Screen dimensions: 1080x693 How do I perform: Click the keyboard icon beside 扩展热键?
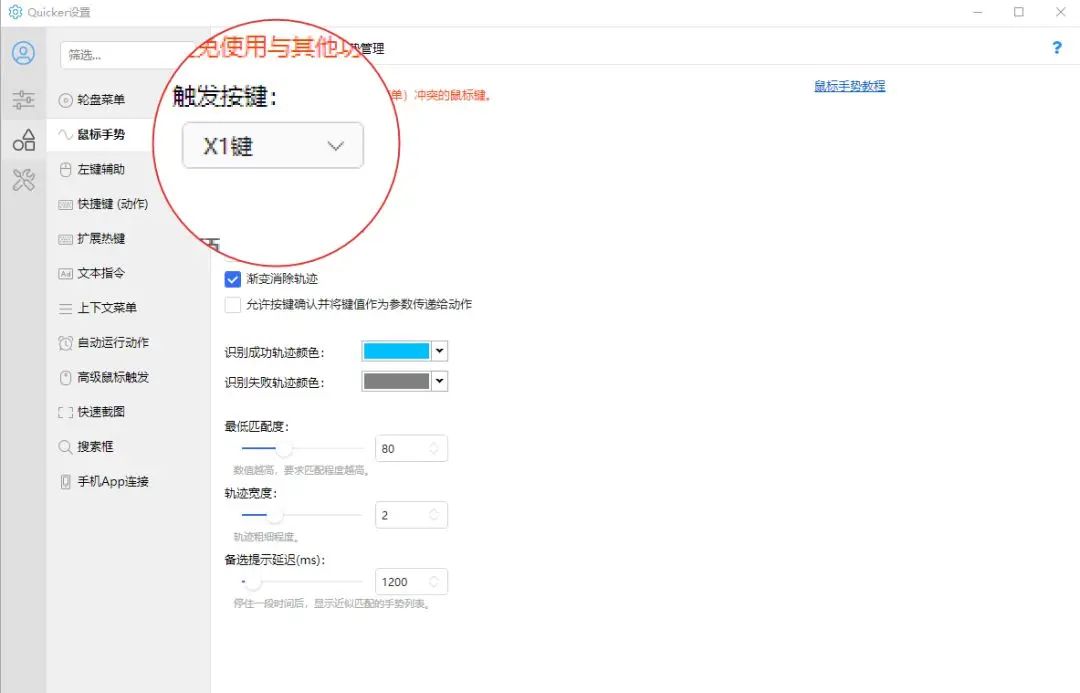coord(65,239)
